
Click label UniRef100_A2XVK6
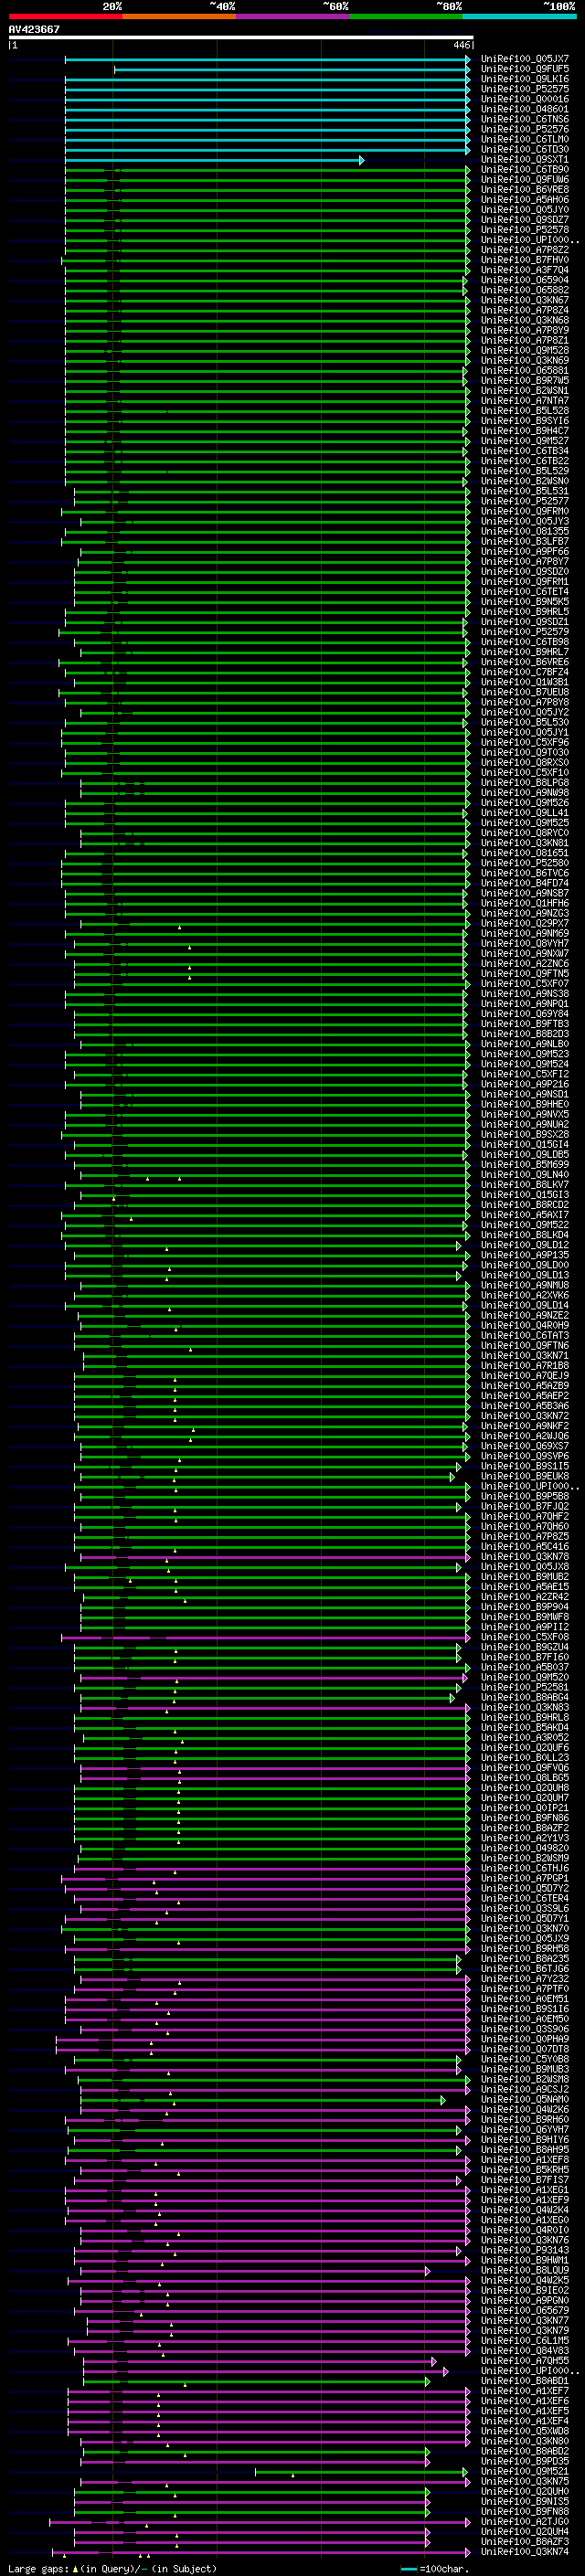coord(525,1295)
